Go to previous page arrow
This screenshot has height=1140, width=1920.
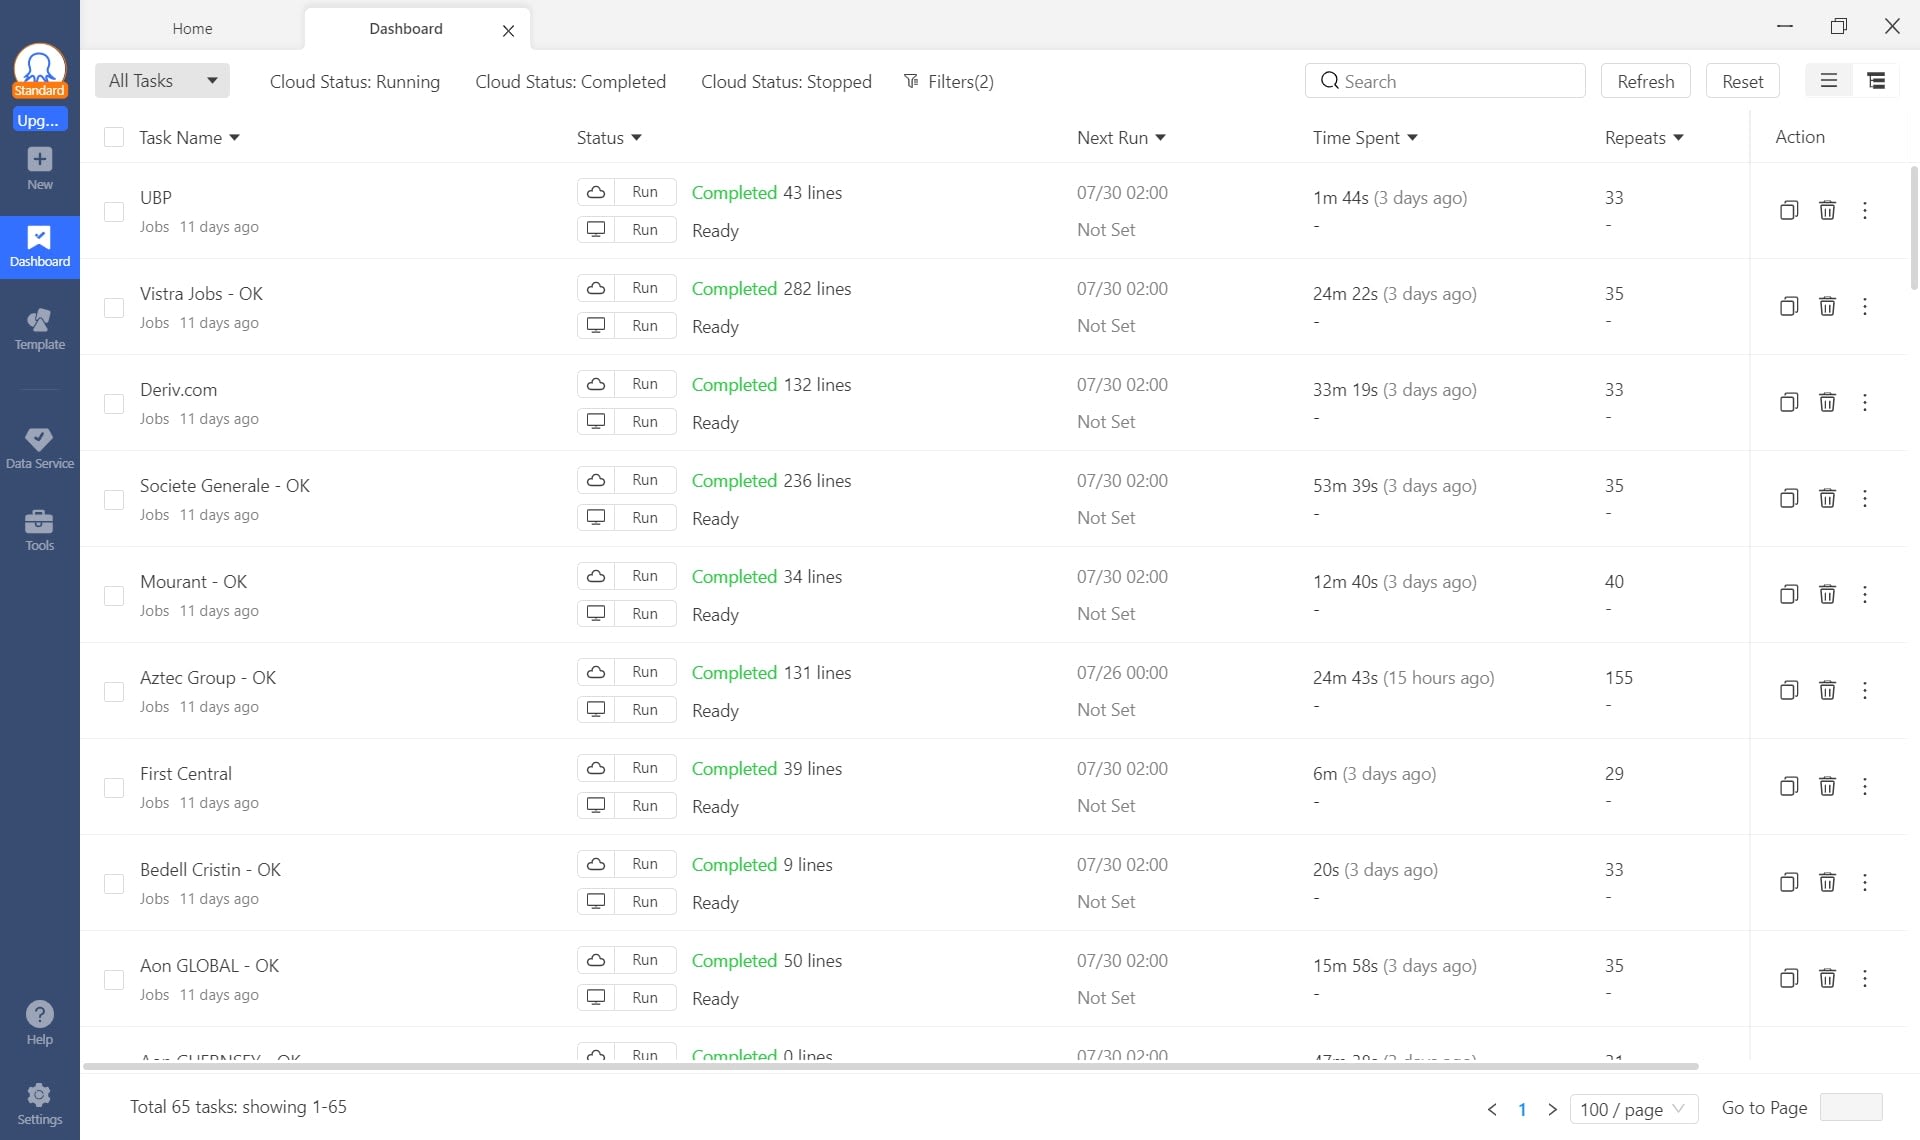(x=1492, y=1109)
